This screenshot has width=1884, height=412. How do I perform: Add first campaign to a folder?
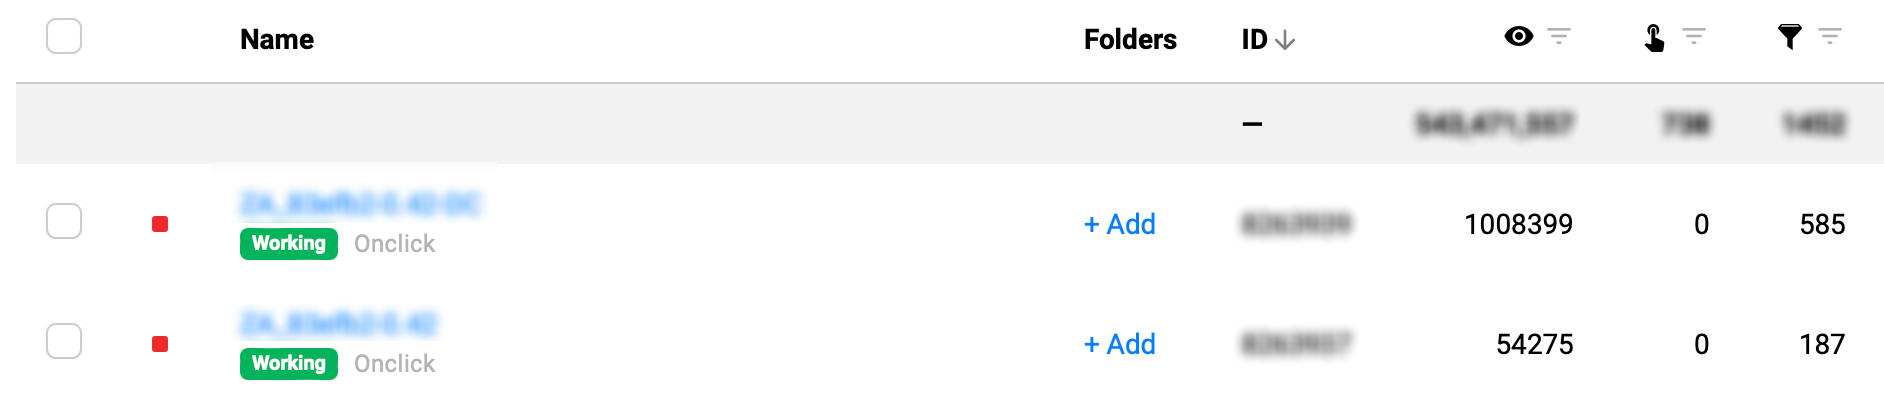pyautogui.click(x=1120, y=224)
